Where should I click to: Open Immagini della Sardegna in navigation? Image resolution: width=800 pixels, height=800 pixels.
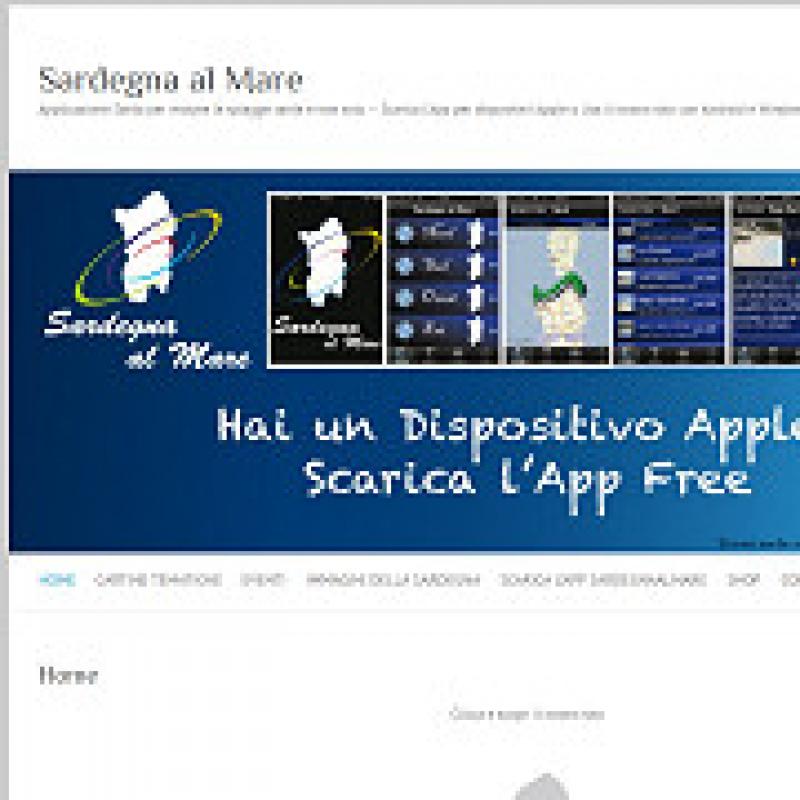coord(393,580)
